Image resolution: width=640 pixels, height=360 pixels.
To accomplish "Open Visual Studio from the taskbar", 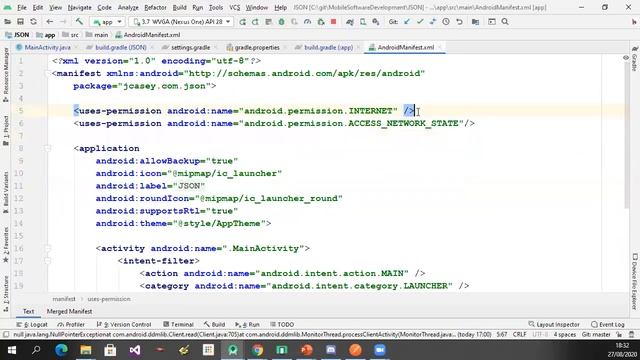I will tap(135, 350).
